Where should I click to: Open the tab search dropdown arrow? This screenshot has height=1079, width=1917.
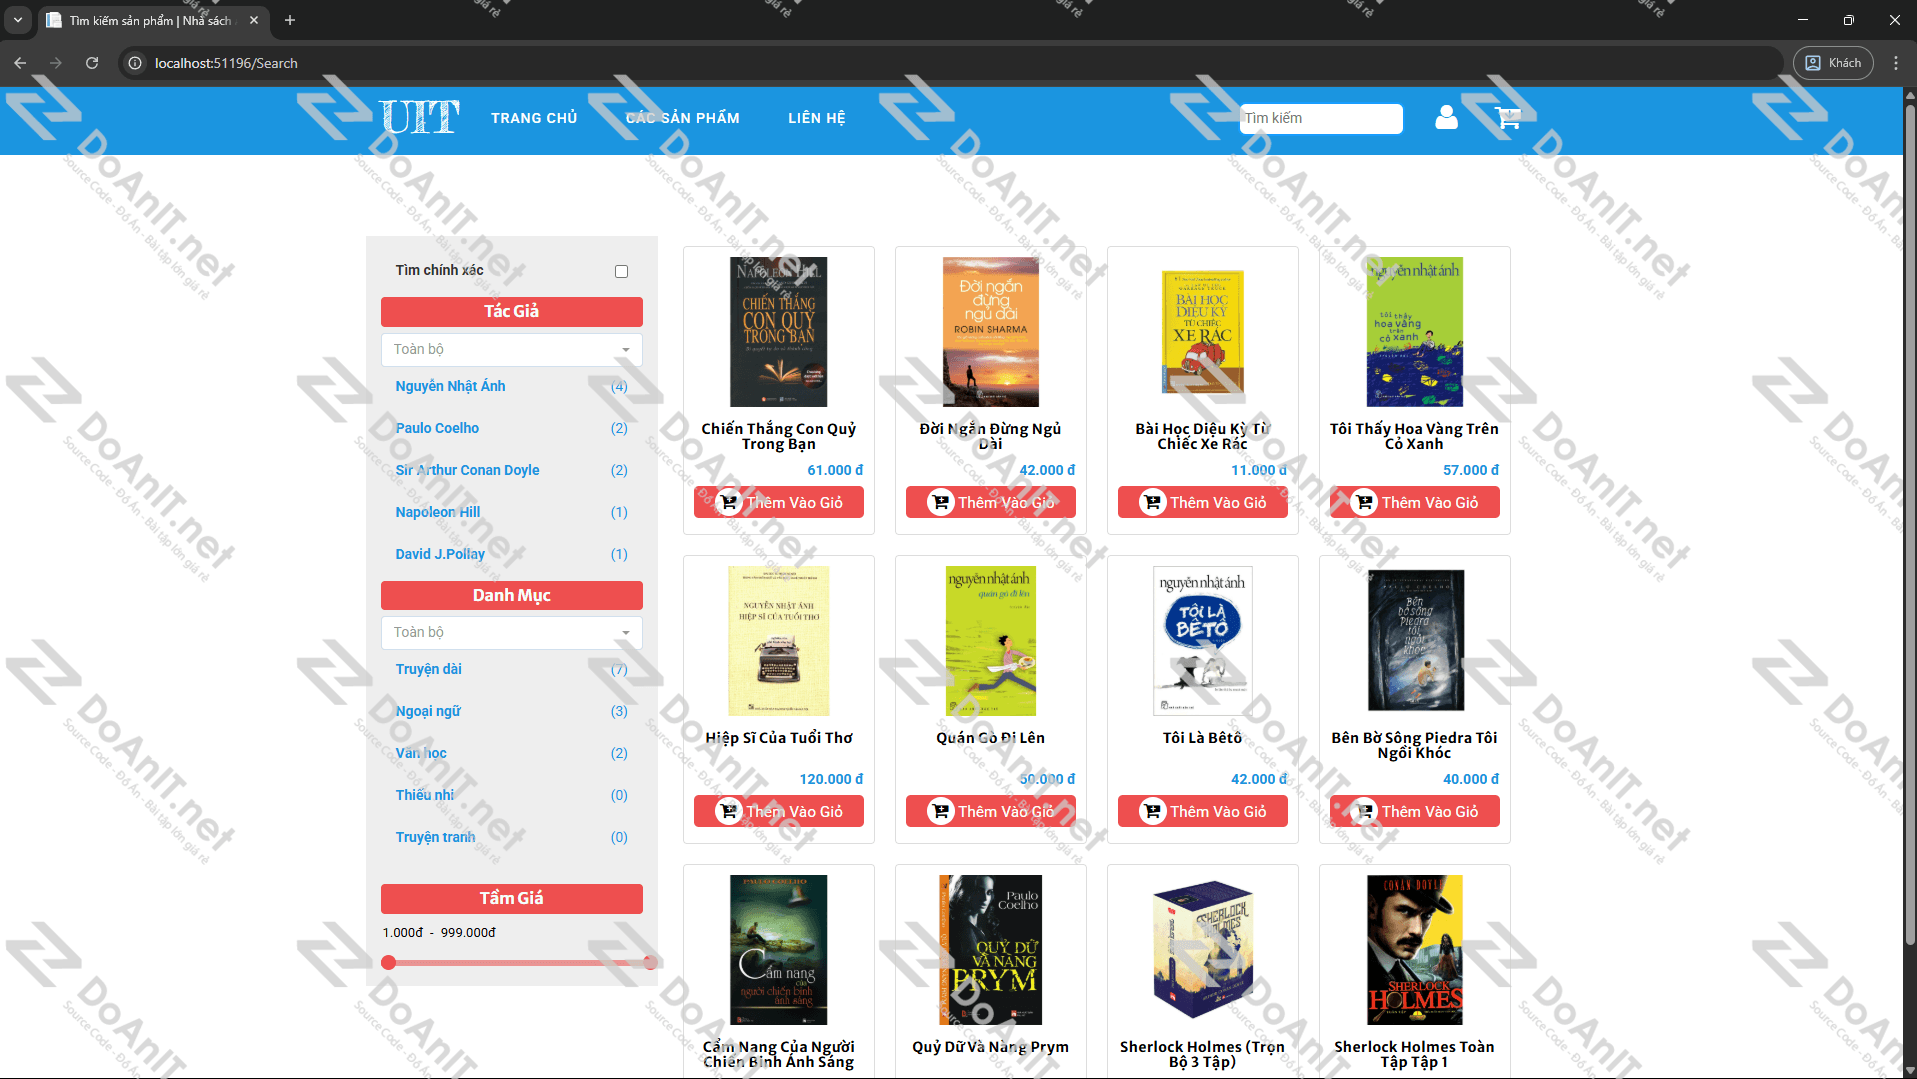[x=18, y=20]
